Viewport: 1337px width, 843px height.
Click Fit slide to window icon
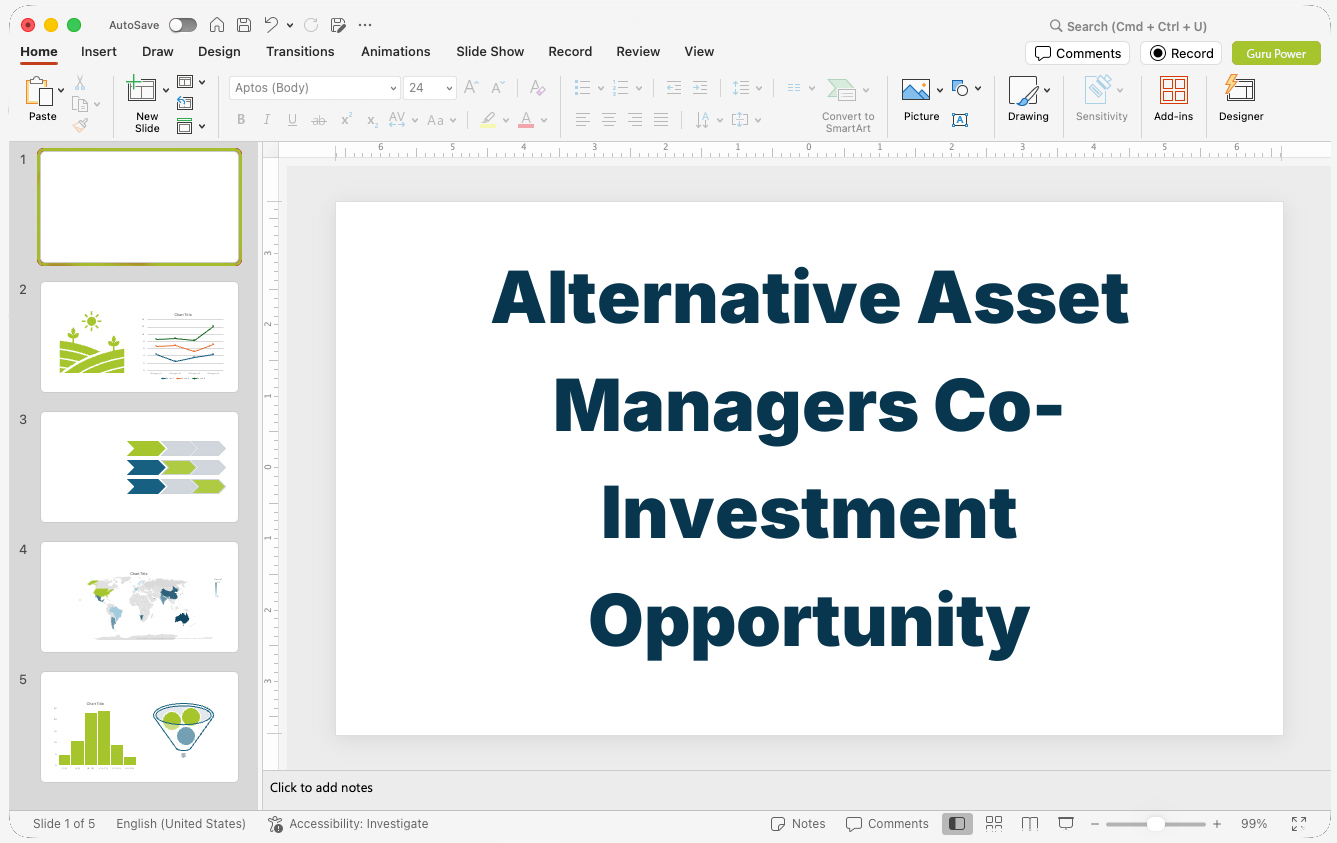tap(1299, 824)
